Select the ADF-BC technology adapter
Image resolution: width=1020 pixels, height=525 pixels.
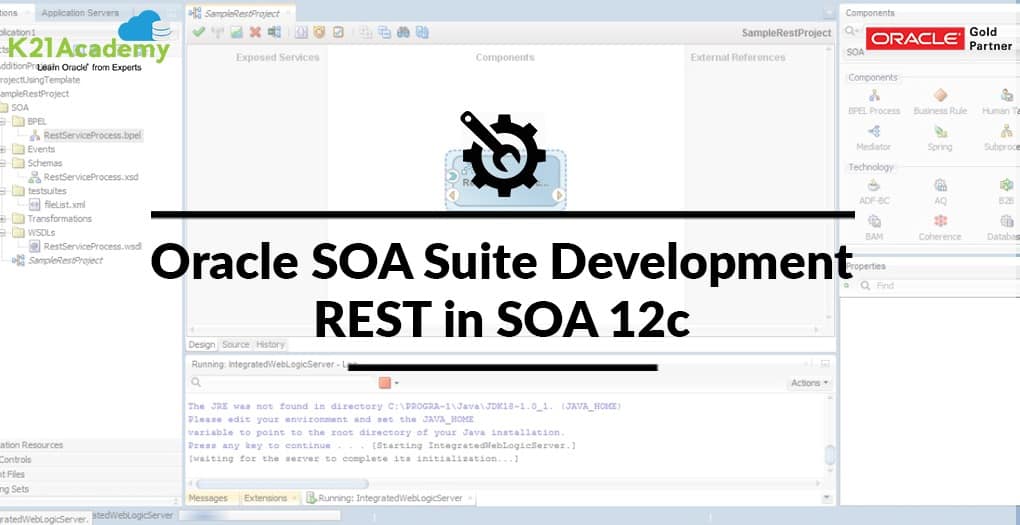click(x=874, y=186)
